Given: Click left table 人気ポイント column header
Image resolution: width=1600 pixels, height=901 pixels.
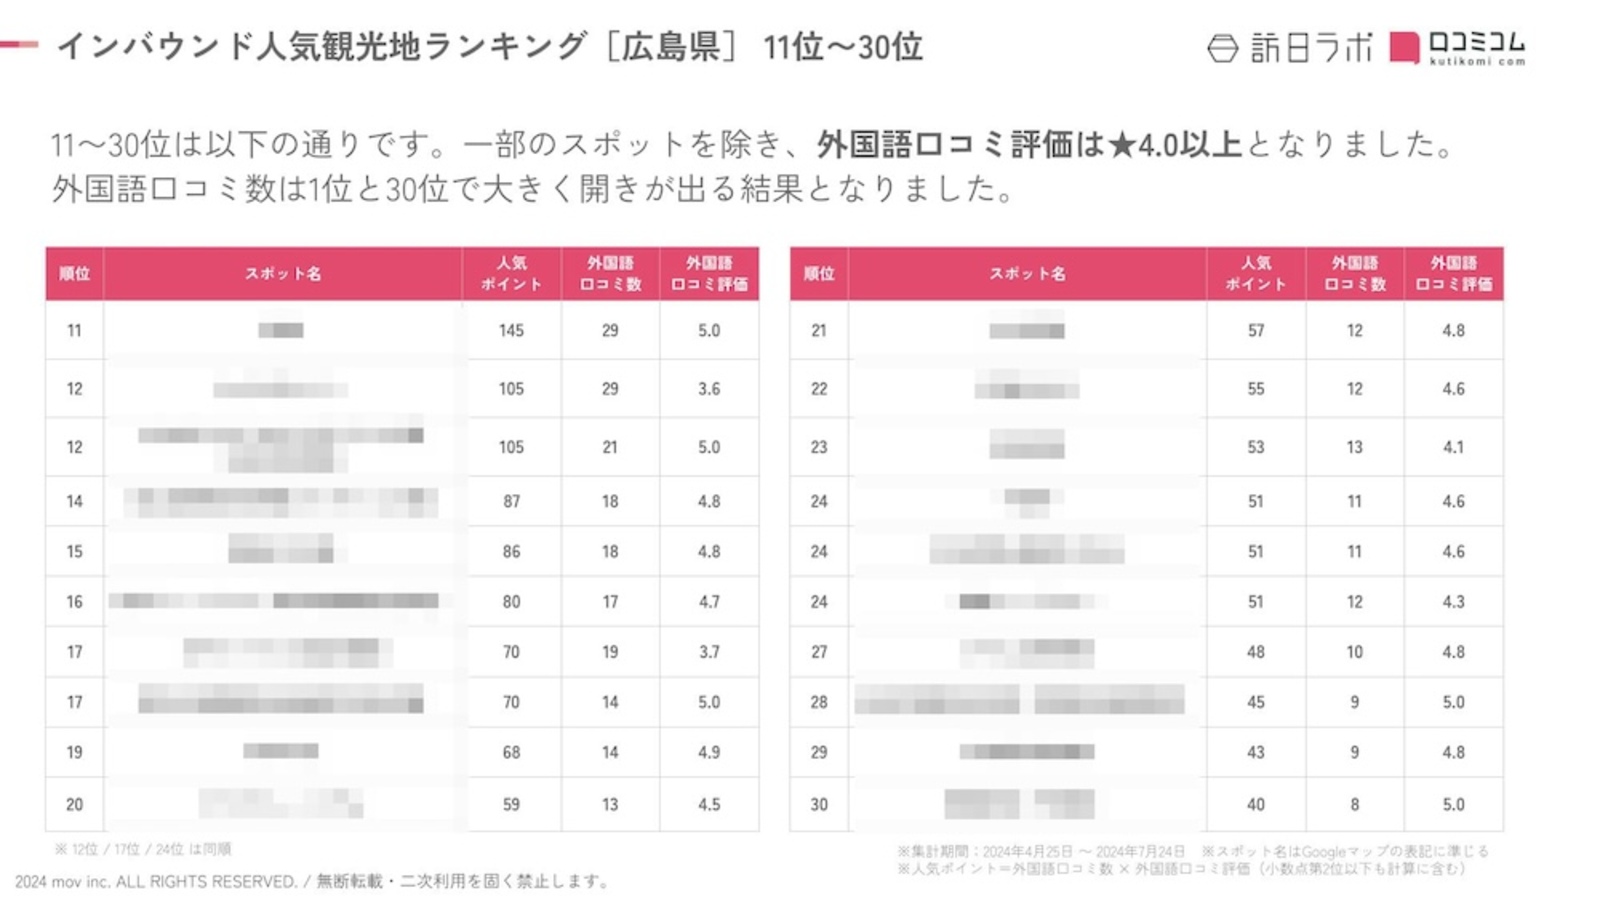Looking at the screenshot, I should [511, 273].
